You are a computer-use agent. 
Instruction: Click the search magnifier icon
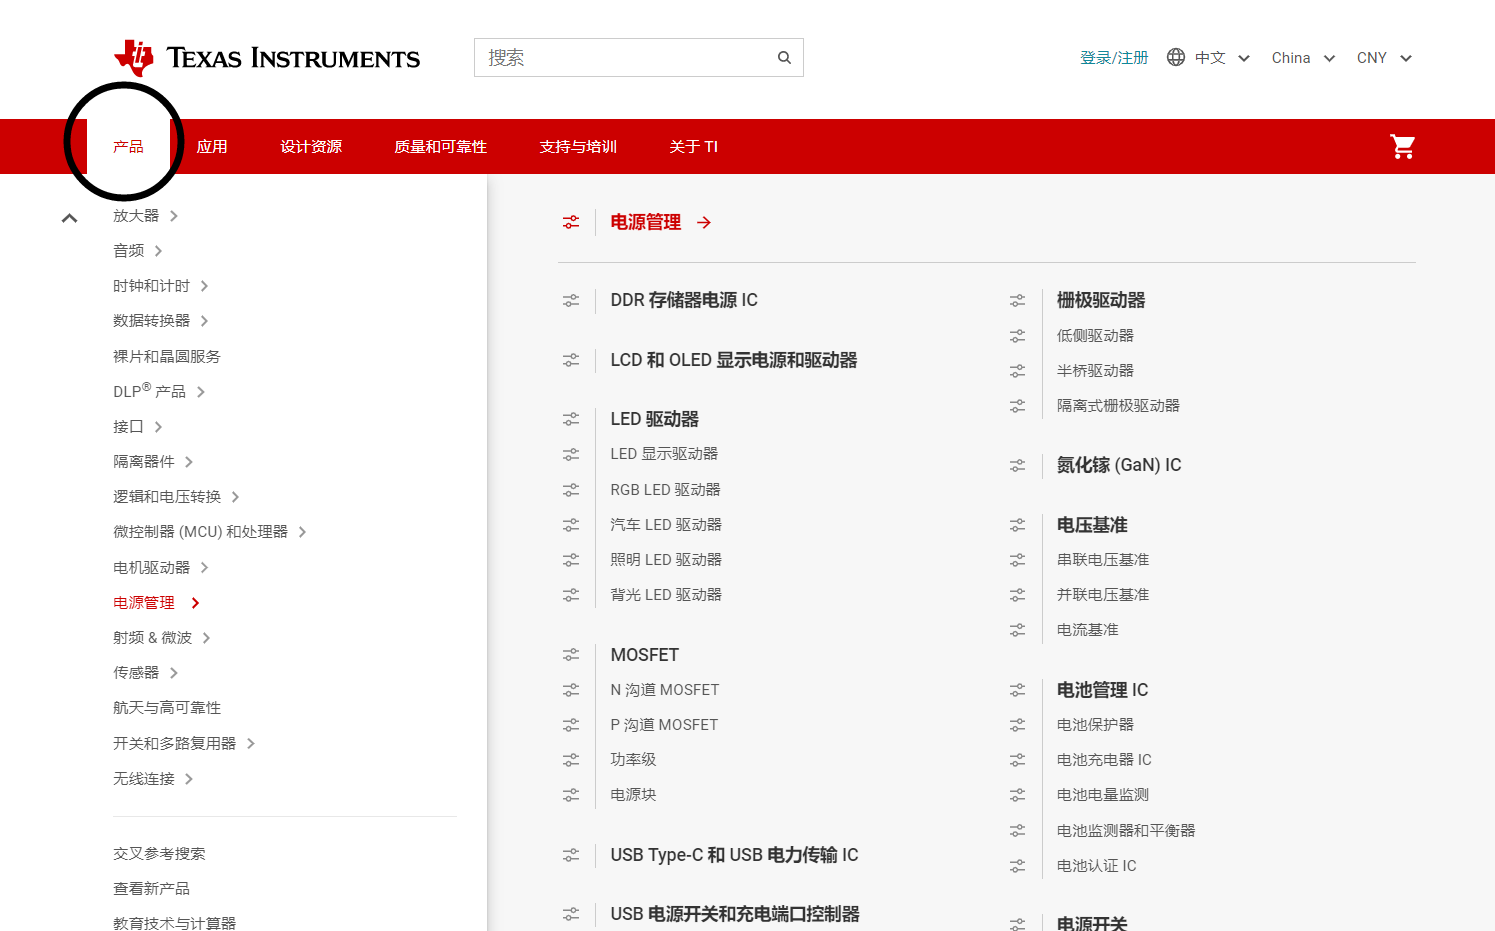[x=784, y=57]
